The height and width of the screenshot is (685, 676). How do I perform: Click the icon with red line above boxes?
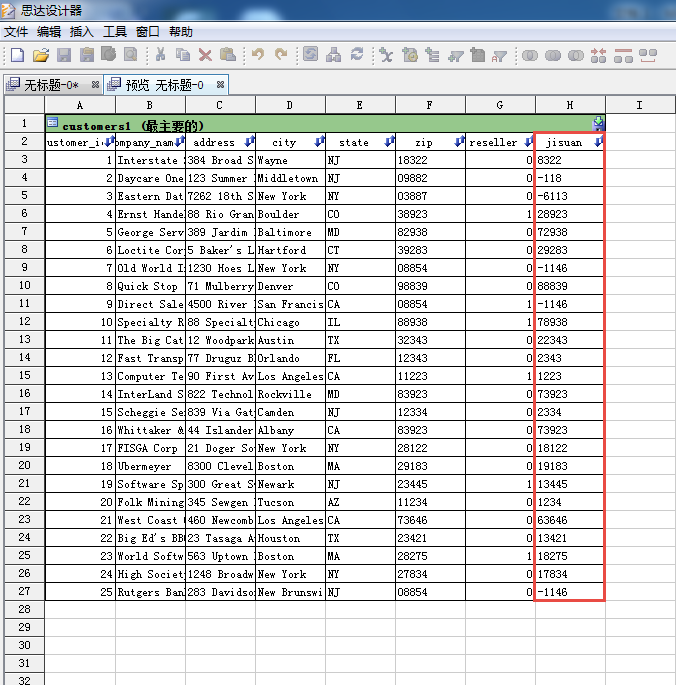(x=624, y=55)
